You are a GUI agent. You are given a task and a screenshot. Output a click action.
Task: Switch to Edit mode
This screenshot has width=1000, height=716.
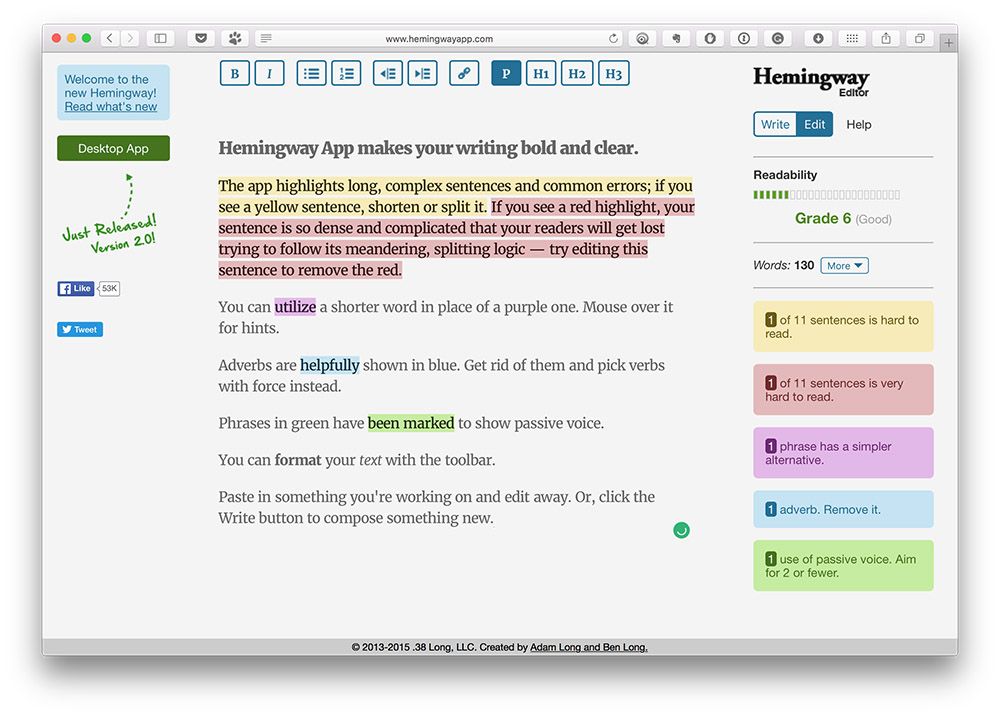click(814, 124)
